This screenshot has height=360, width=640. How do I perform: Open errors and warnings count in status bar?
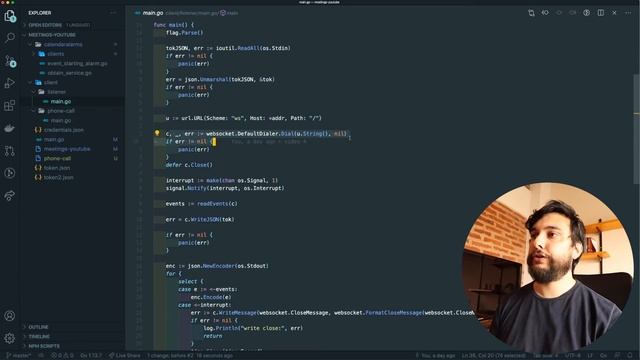tap(62, 356)
